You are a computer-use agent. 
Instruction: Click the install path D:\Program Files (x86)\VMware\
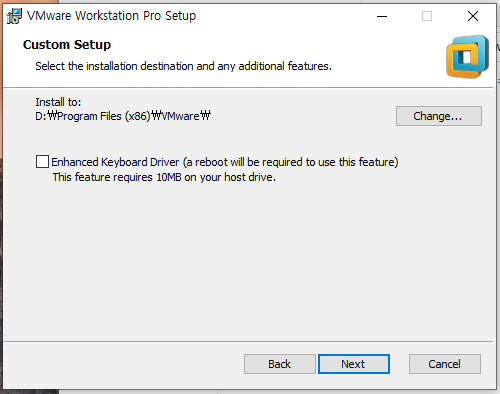tap(123, 116)
